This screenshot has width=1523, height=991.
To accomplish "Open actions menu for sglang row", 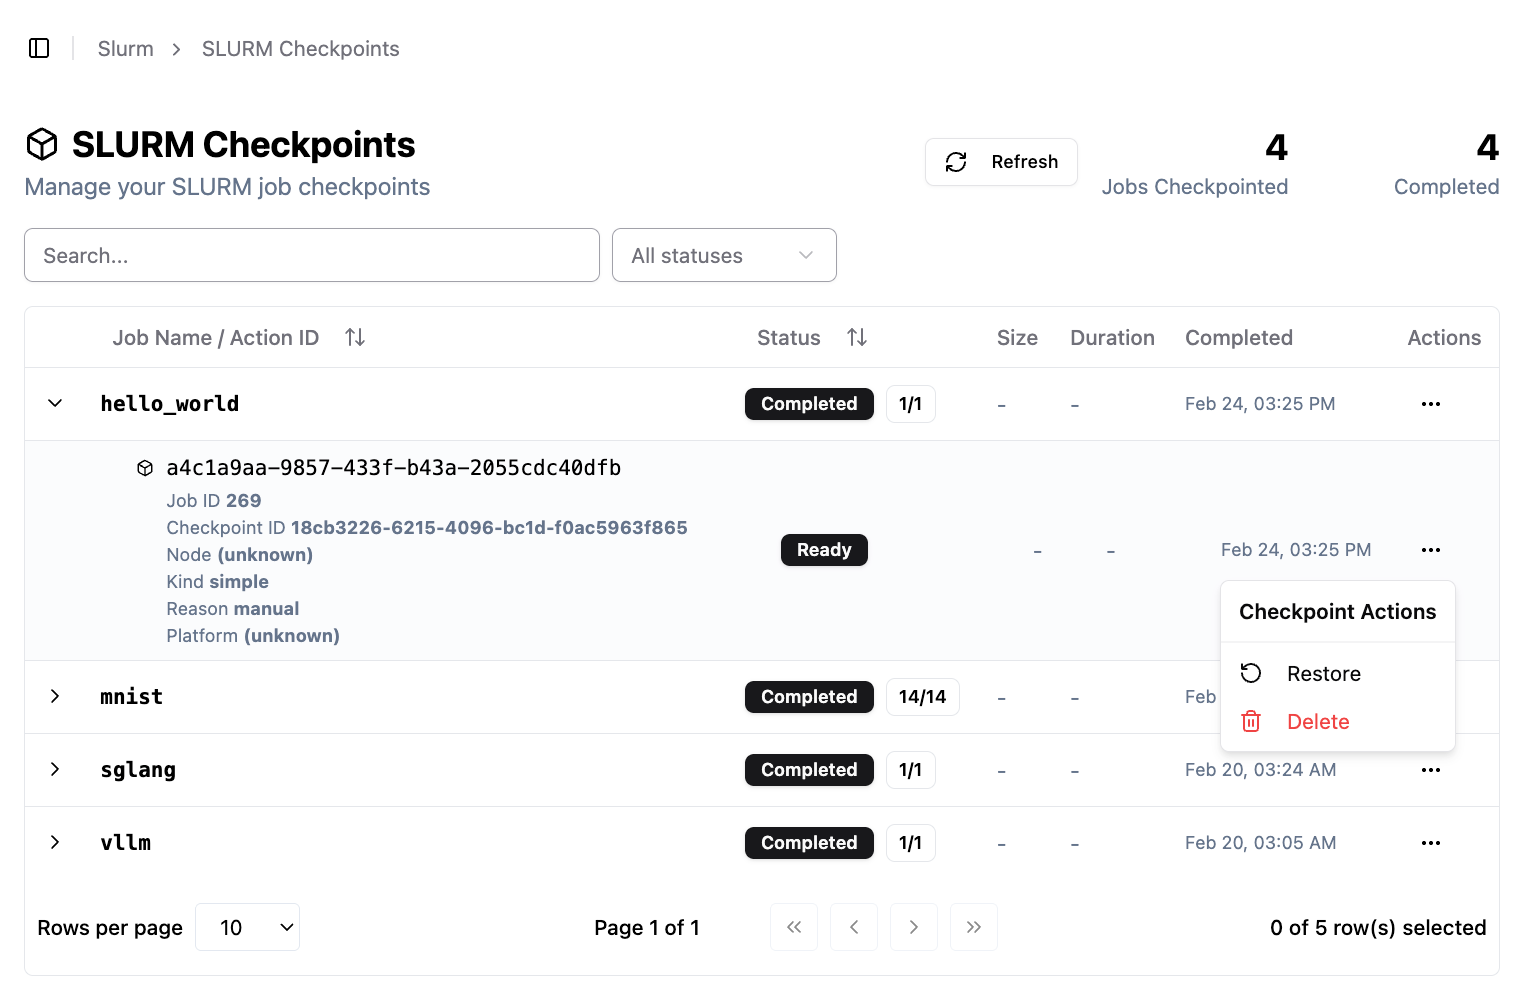I will [1430, 770].
